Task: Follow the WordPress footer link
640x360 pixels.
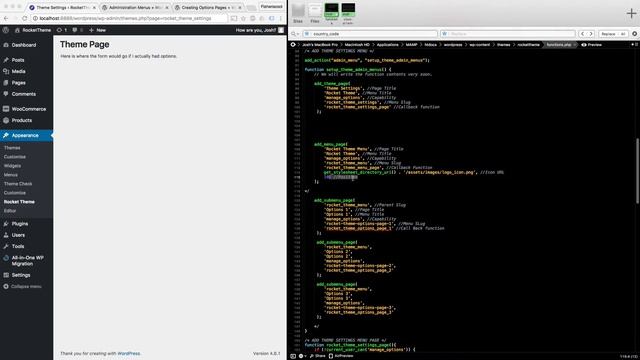Action: pos(129,353)
